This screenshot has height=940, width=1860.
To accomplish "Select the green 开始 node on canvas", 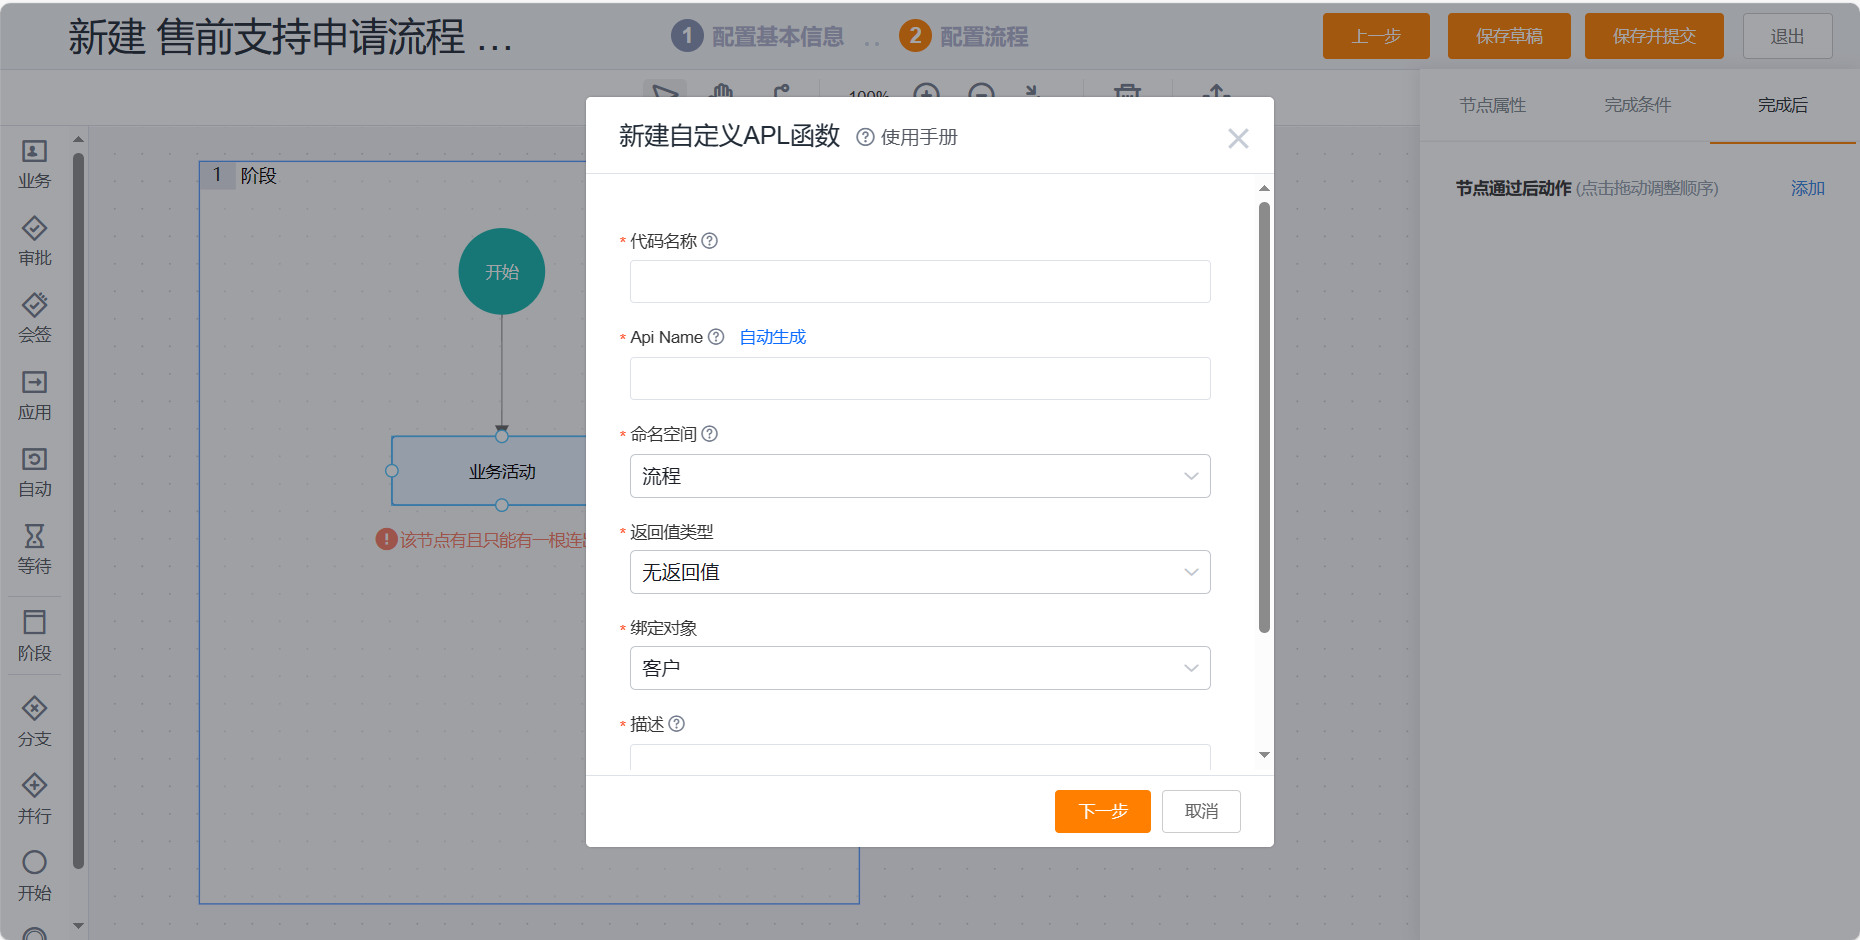I will pyautogui.click(x=502, y=271).
